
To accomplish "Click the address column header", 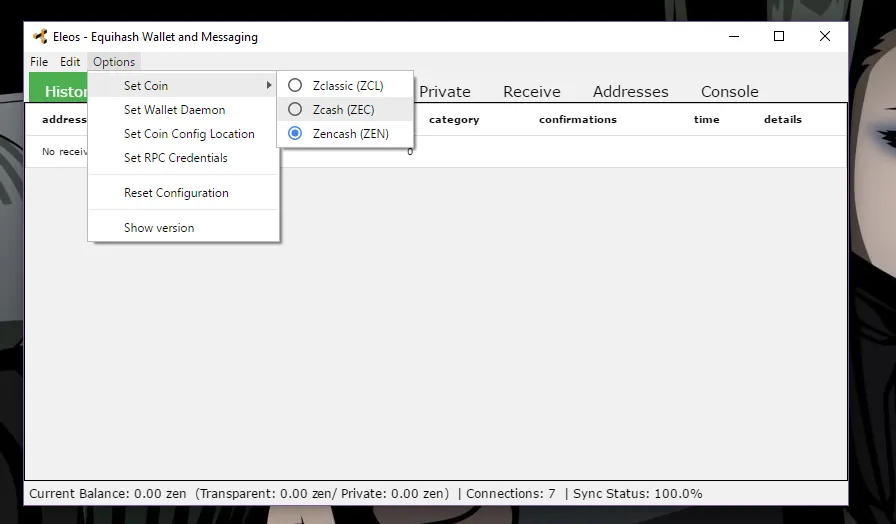I will [x=64, y=119].
